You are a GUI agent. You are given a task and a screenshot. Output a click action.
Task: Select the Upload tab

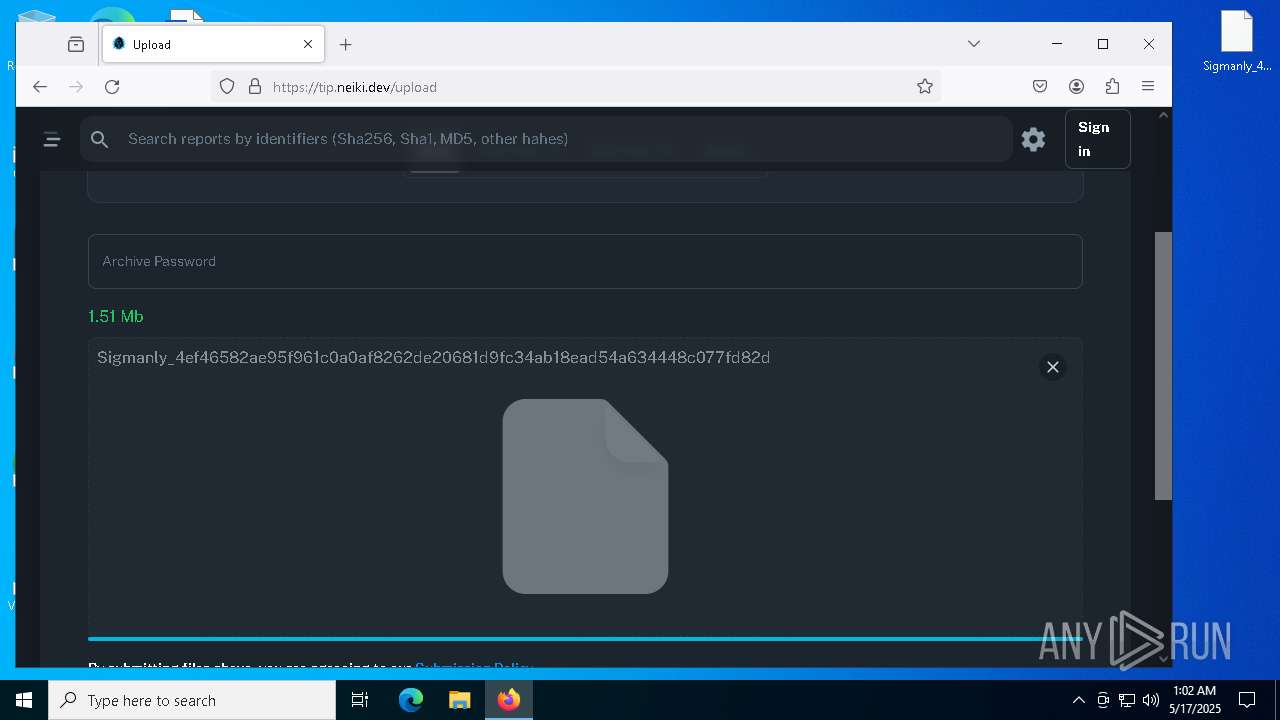213,44
